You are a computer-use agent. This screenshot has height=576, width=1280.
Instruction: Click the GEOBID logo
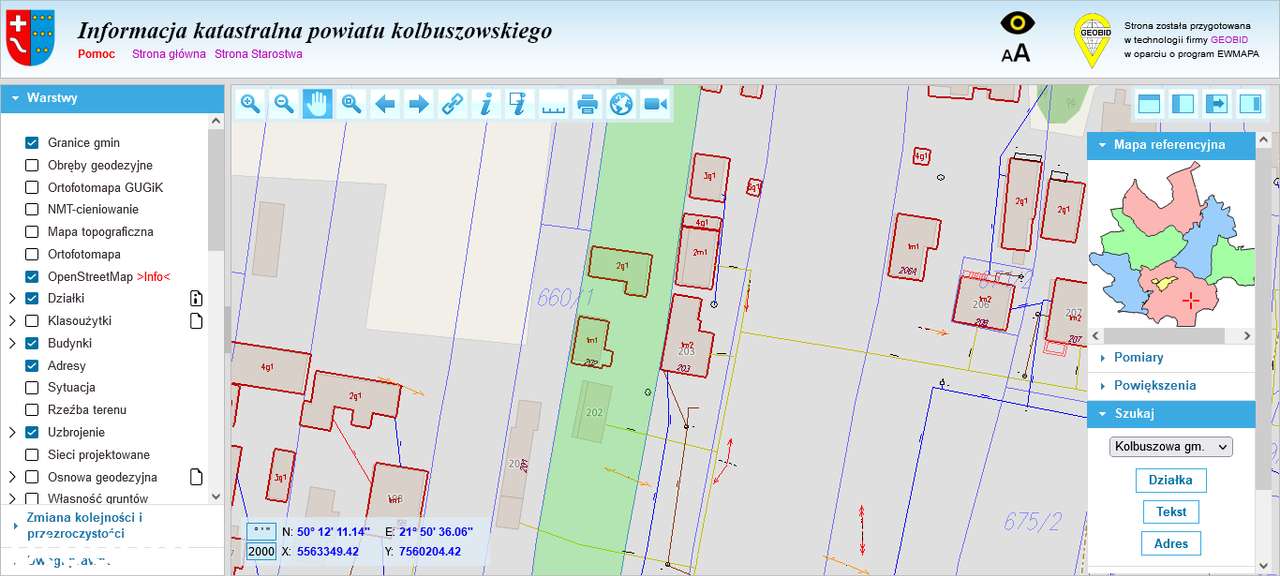click(1092, 40)
